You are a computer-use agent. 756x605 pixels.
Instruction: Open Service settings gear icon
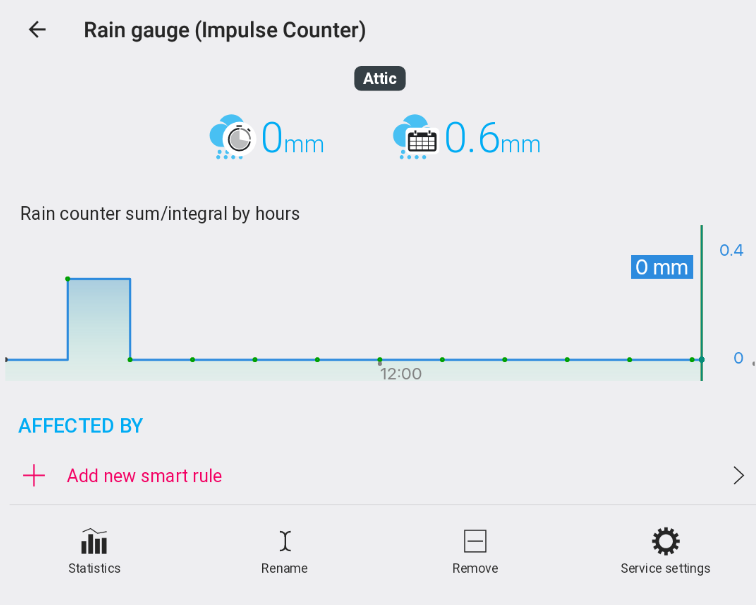pos(665,542)
